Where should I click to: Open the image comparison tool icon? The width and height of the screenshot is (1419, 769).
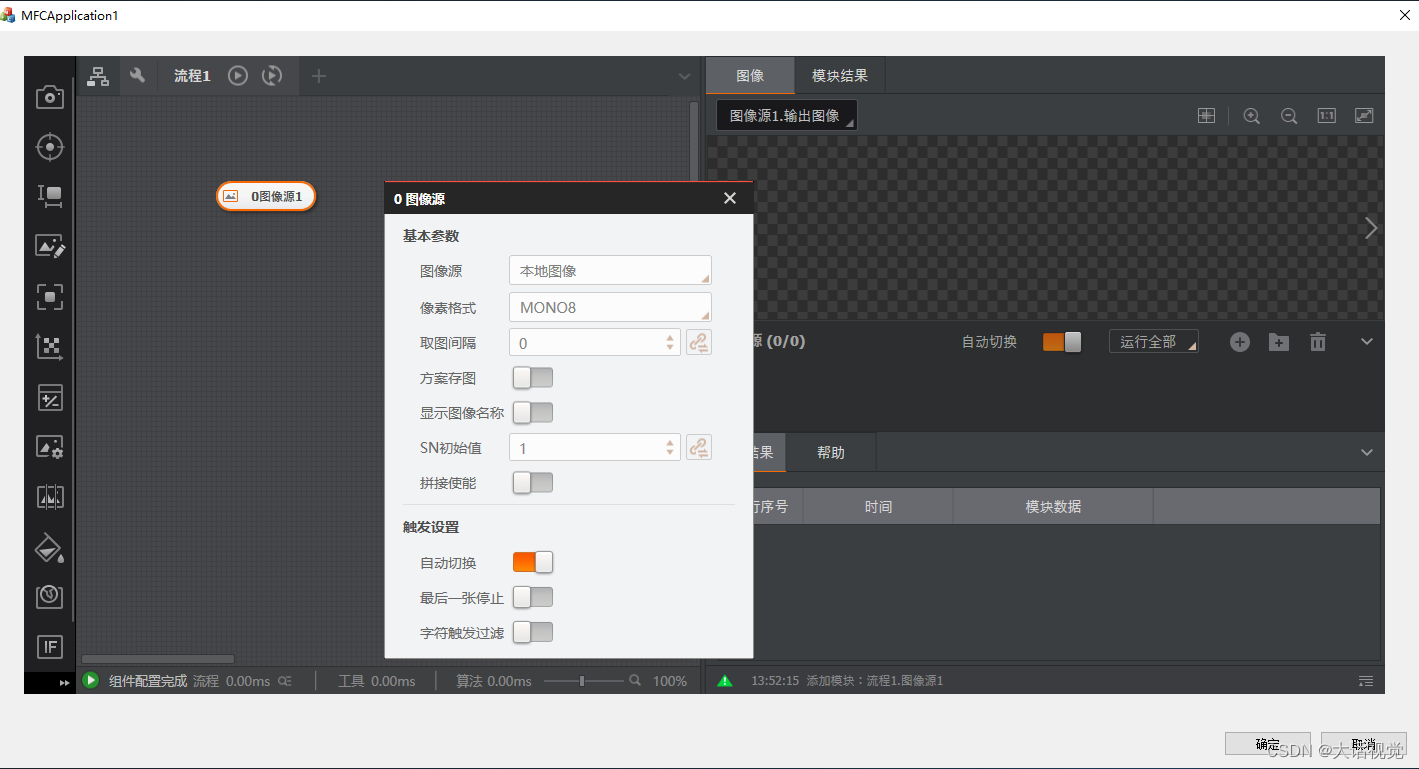(50, 497)
